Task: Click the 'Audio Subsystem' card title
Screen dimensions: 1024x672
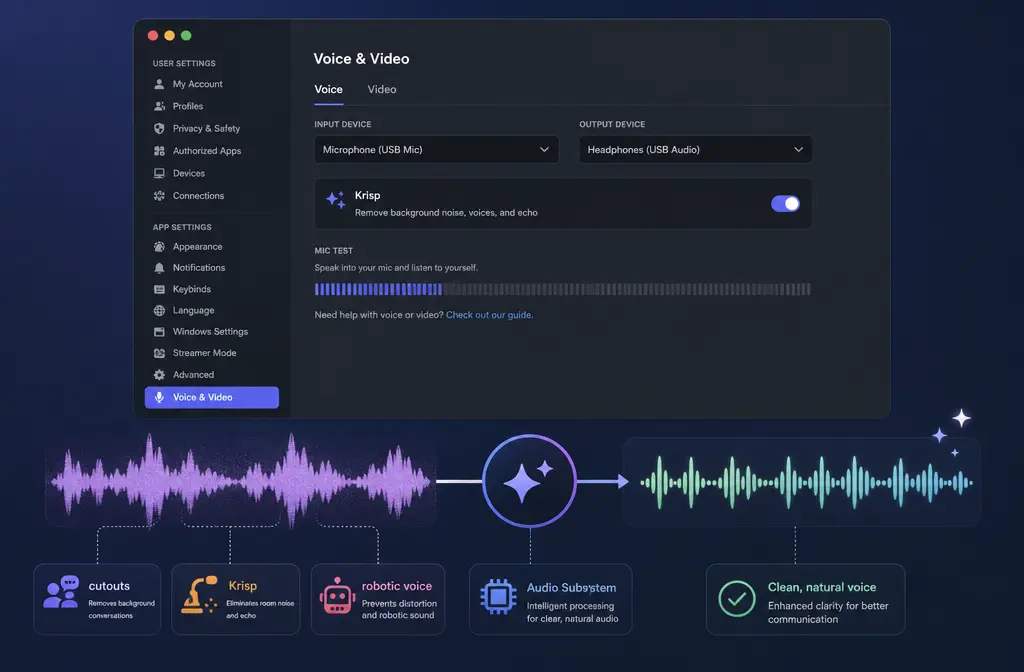Action: tap(571, 588)
